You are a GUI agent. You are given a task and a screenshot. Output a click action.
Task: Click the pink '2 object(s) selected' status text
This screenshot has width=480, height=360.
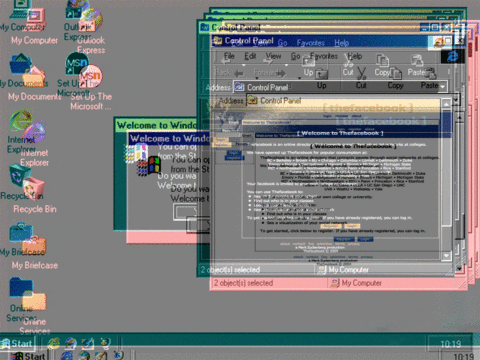tap(243, 283)
